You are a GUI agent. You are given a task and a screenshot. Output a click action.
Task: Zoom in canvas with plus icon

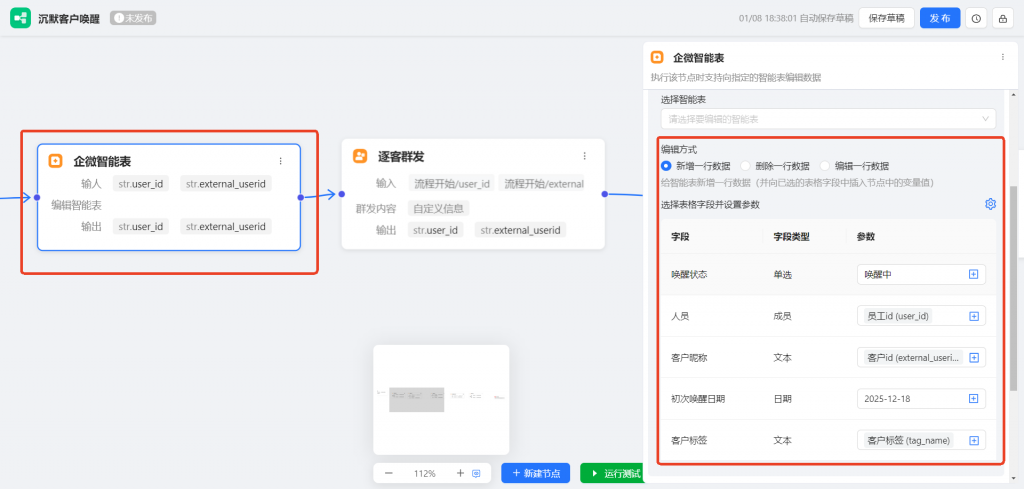(460, 473)
